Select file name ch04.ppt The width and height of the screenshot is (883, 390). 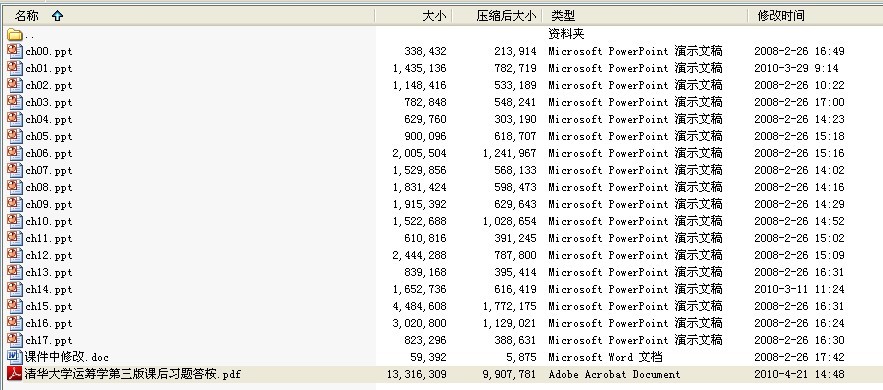(x=48, y=119)
